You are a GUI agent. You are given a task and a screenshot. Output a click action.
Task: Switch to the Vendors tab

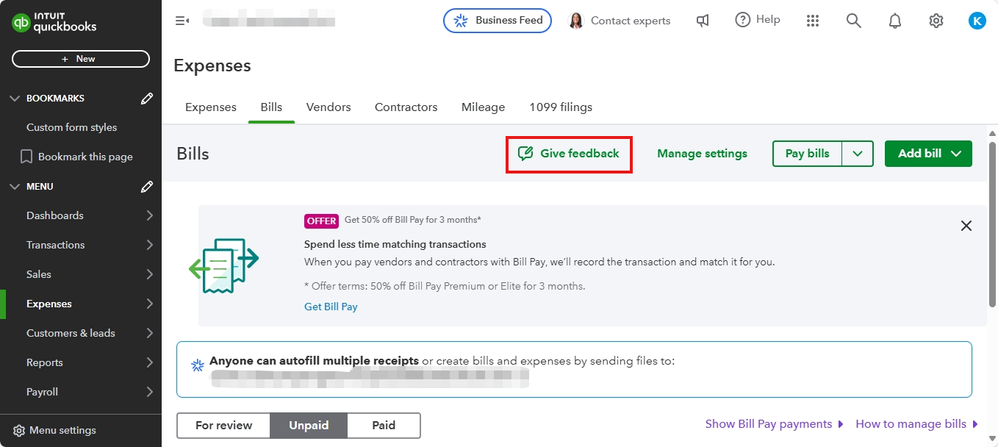(328, 107)
